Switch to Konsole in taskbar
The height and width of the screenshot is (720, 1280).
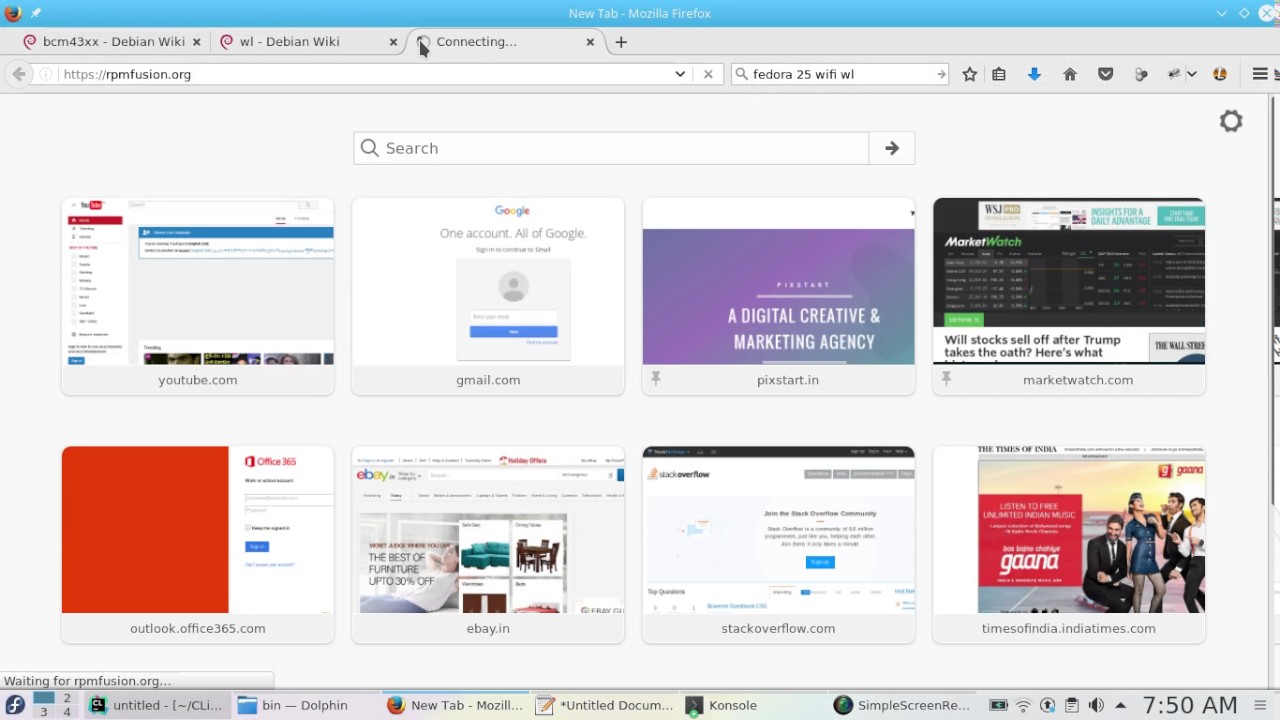[x=752, y=705]
